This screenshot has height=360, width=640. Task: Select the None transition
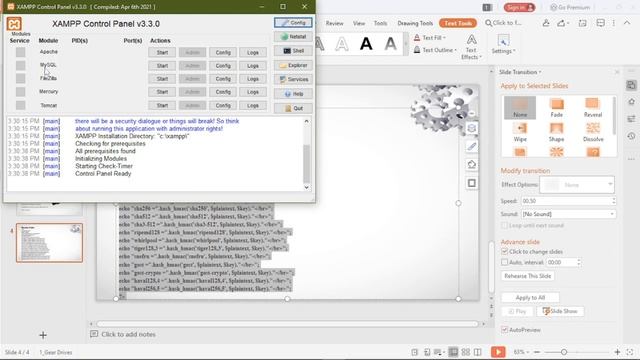(x=520, y=108)
